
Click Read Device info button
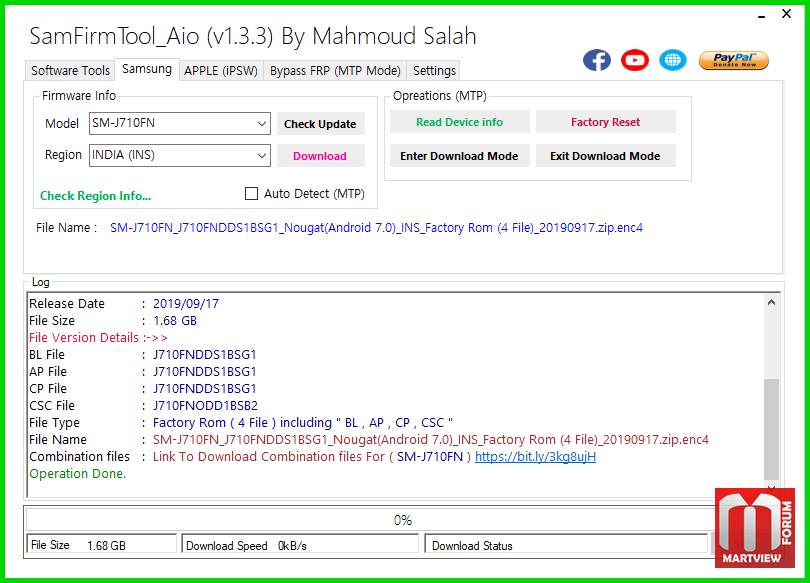460,122
